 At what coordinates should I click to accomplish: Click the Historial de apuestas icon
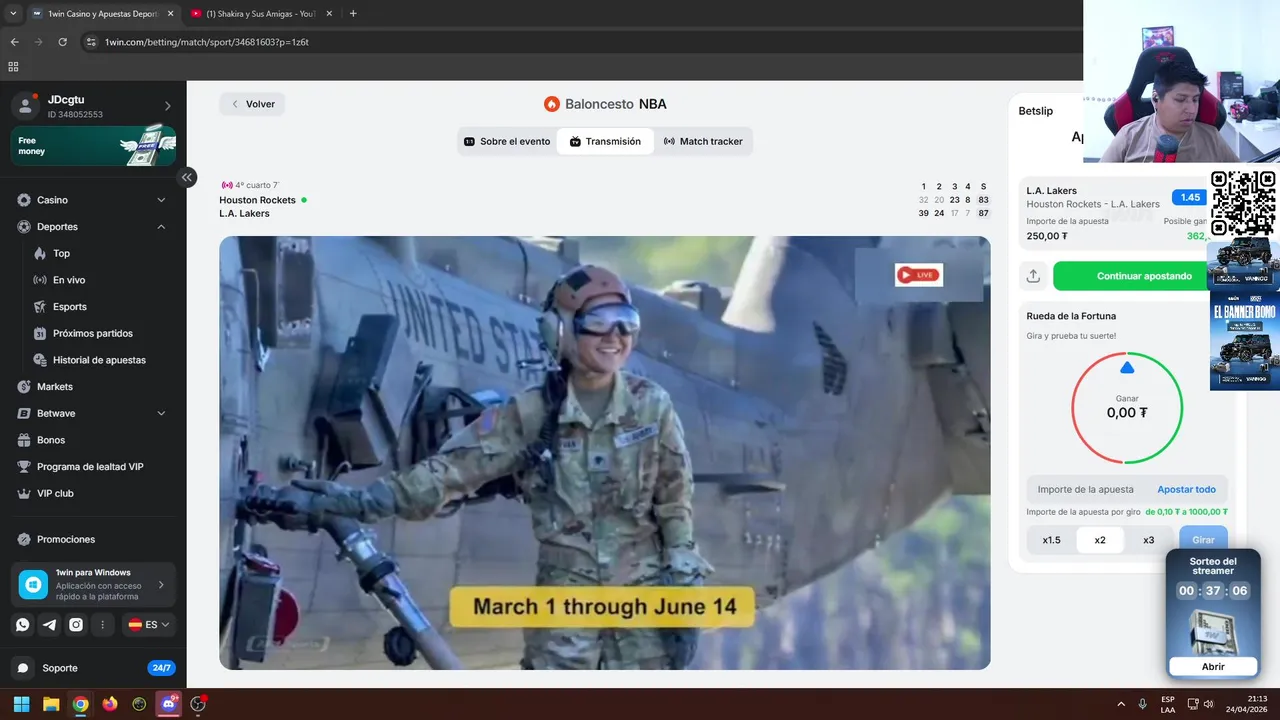pos(40,360)
